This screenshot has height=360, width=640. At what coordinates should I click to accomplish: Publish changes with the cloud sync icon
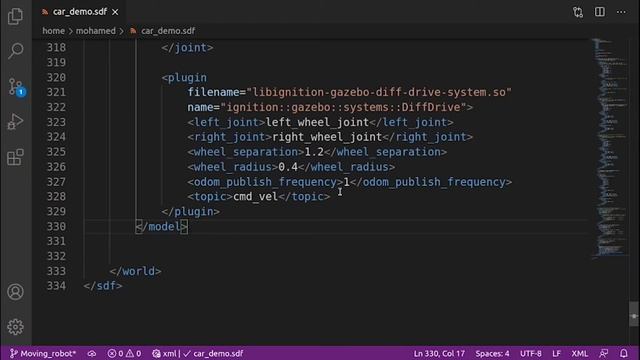(x=92, y=353)
